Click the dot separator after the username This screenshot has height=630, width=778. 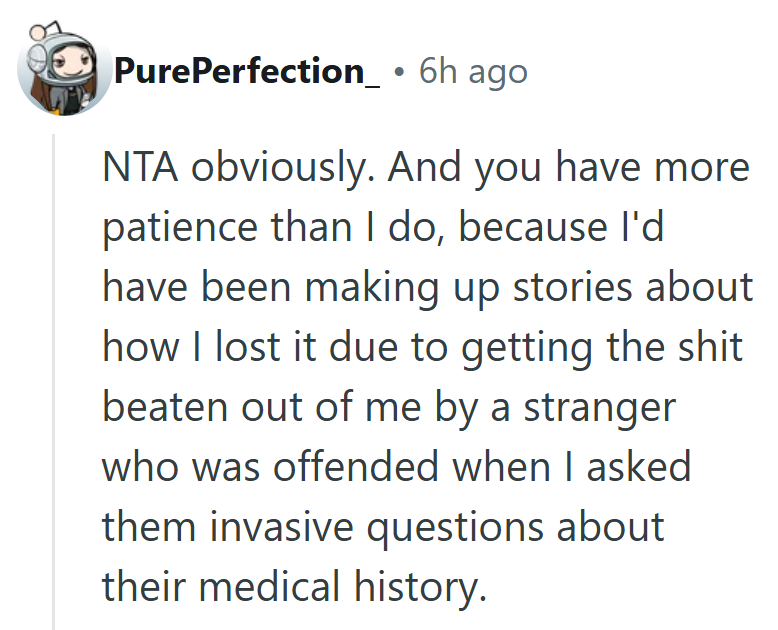[x=400, y=73]
